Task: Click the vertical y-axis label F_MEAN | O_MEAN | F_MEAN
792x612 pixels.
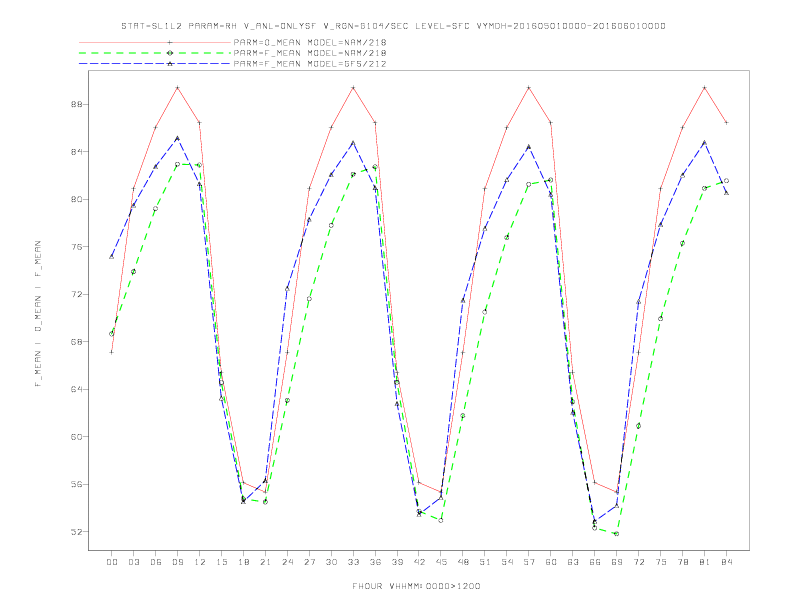Action: 38,314
